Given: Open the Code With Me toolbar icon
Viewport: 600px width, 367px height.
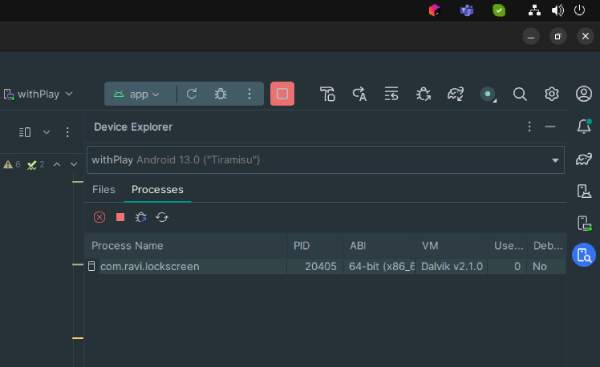Looking at the screenshot, I should [328, 94].
